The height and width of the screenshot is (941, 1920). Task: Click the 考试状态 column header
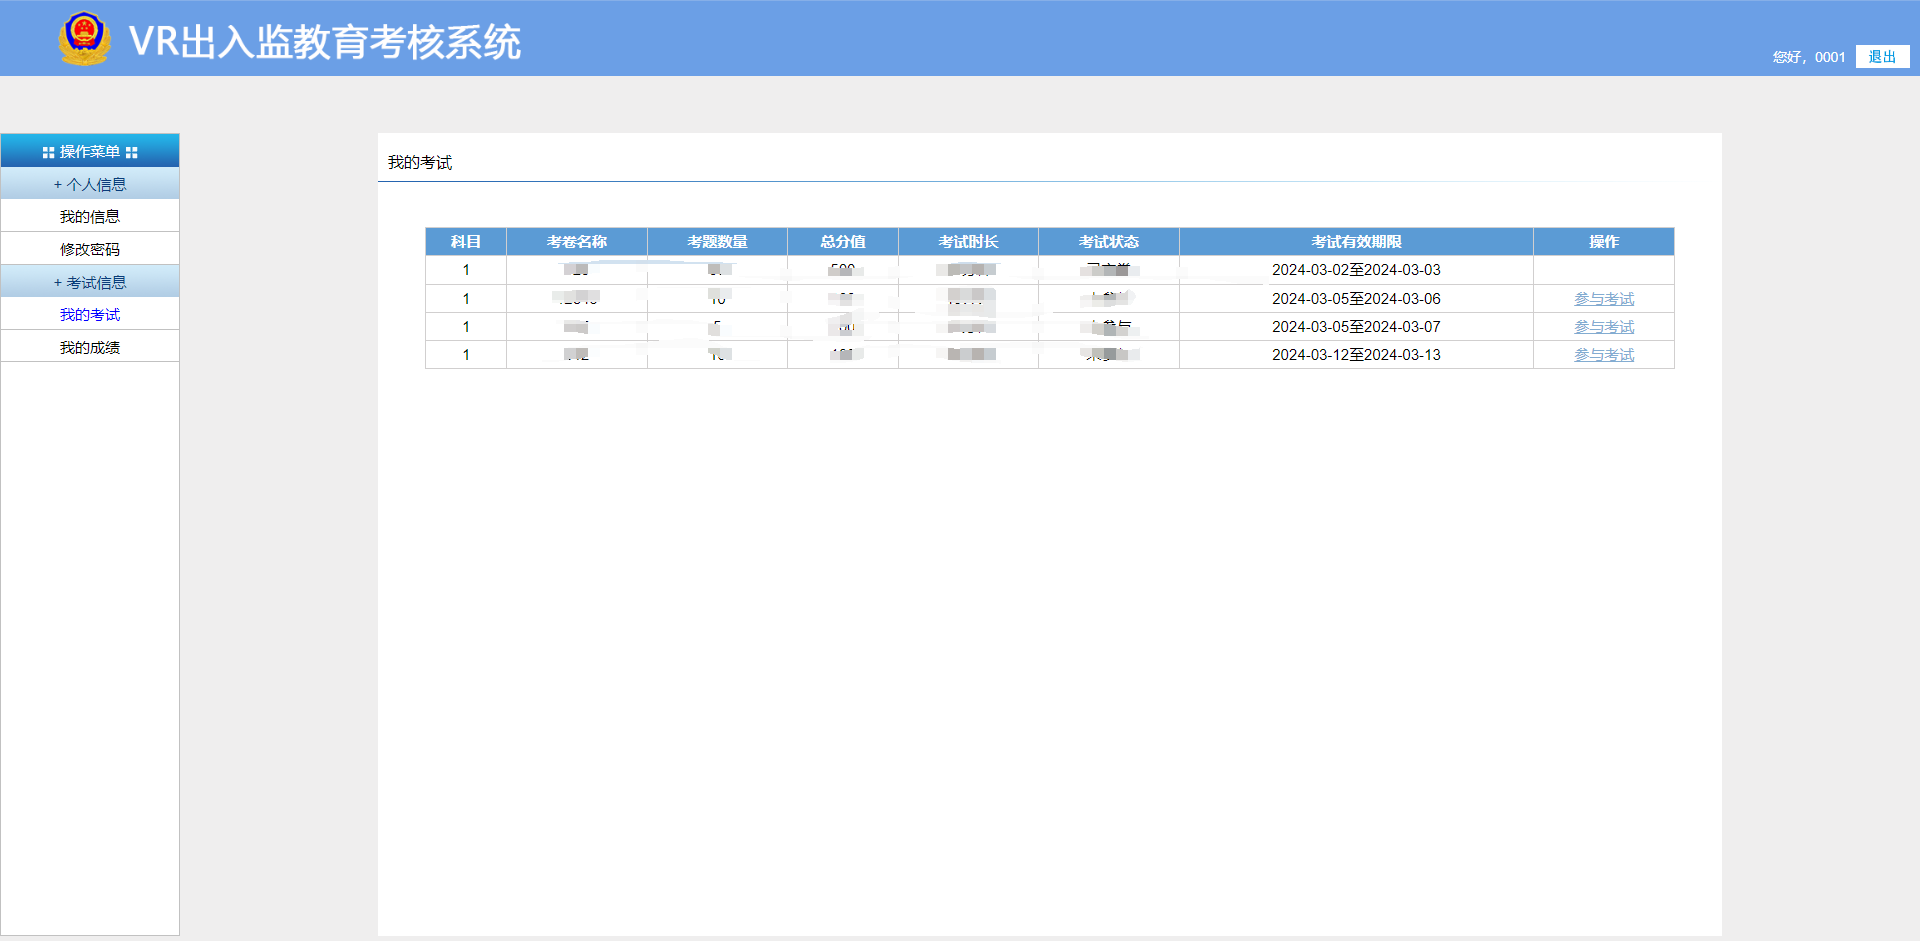tap(1108, 242)
